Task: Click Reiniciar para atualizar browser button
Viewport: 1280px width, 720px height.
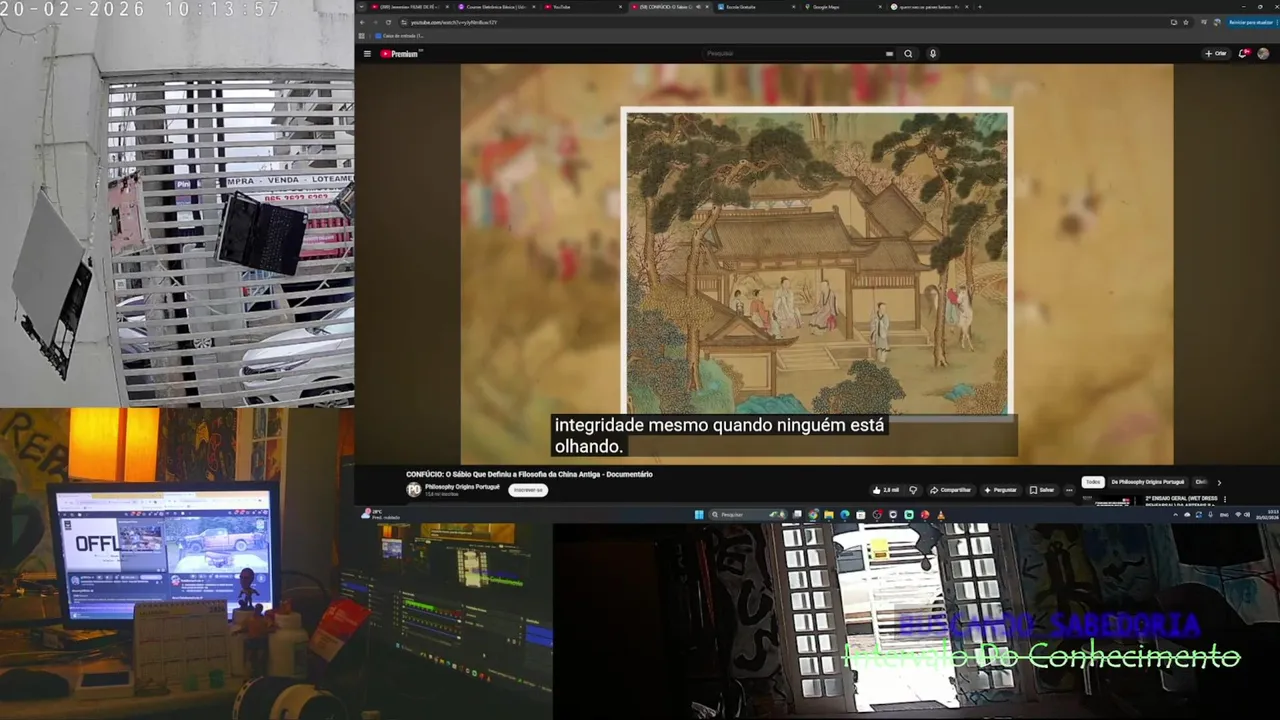Action: (1250, 22)
